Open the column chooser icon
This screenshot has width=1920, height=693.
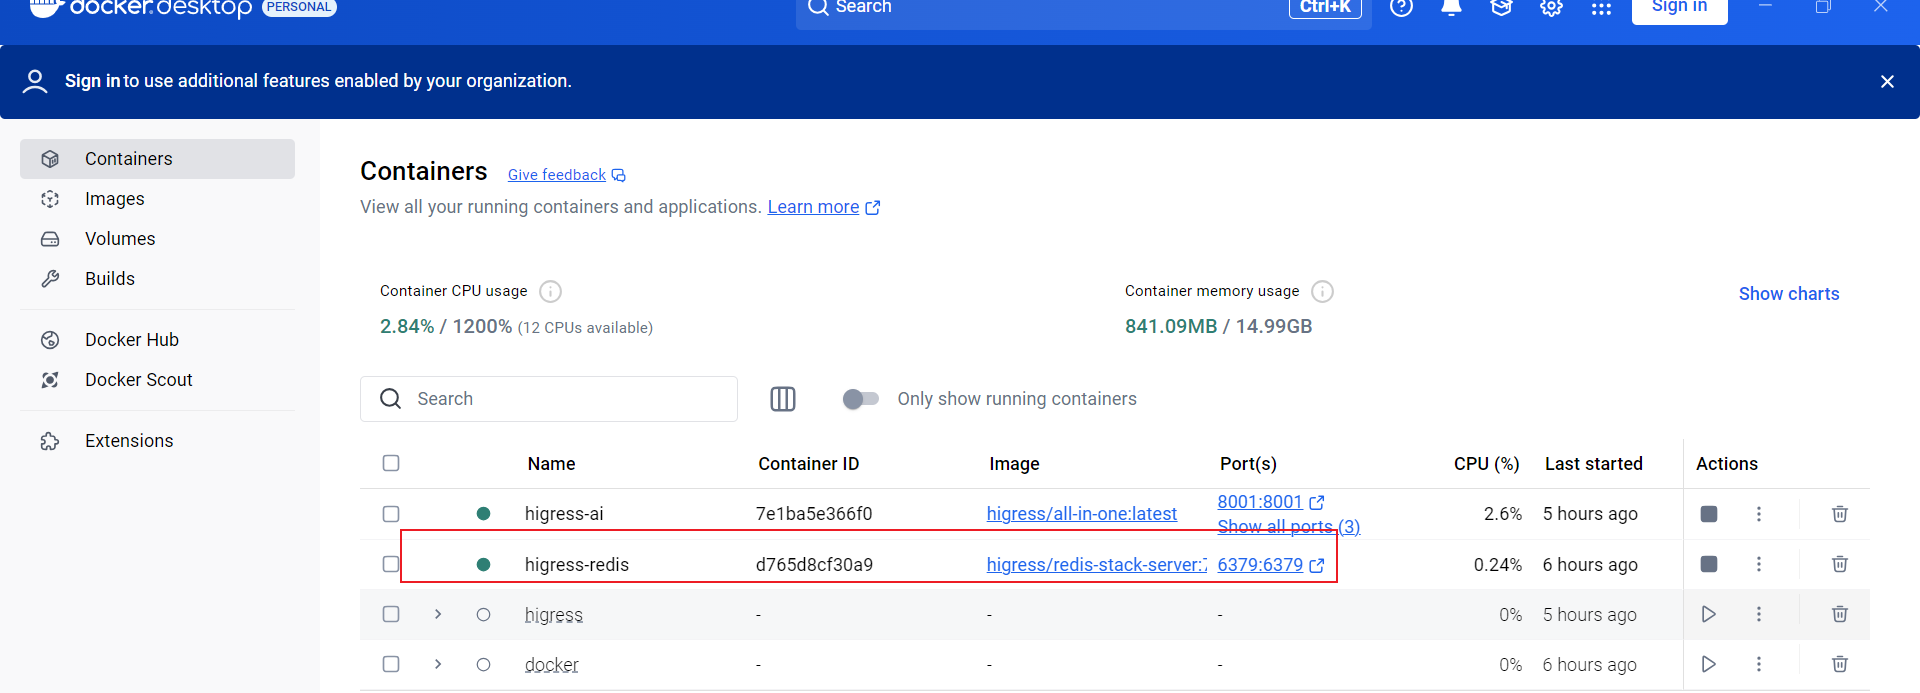click(x=783, y=399)
